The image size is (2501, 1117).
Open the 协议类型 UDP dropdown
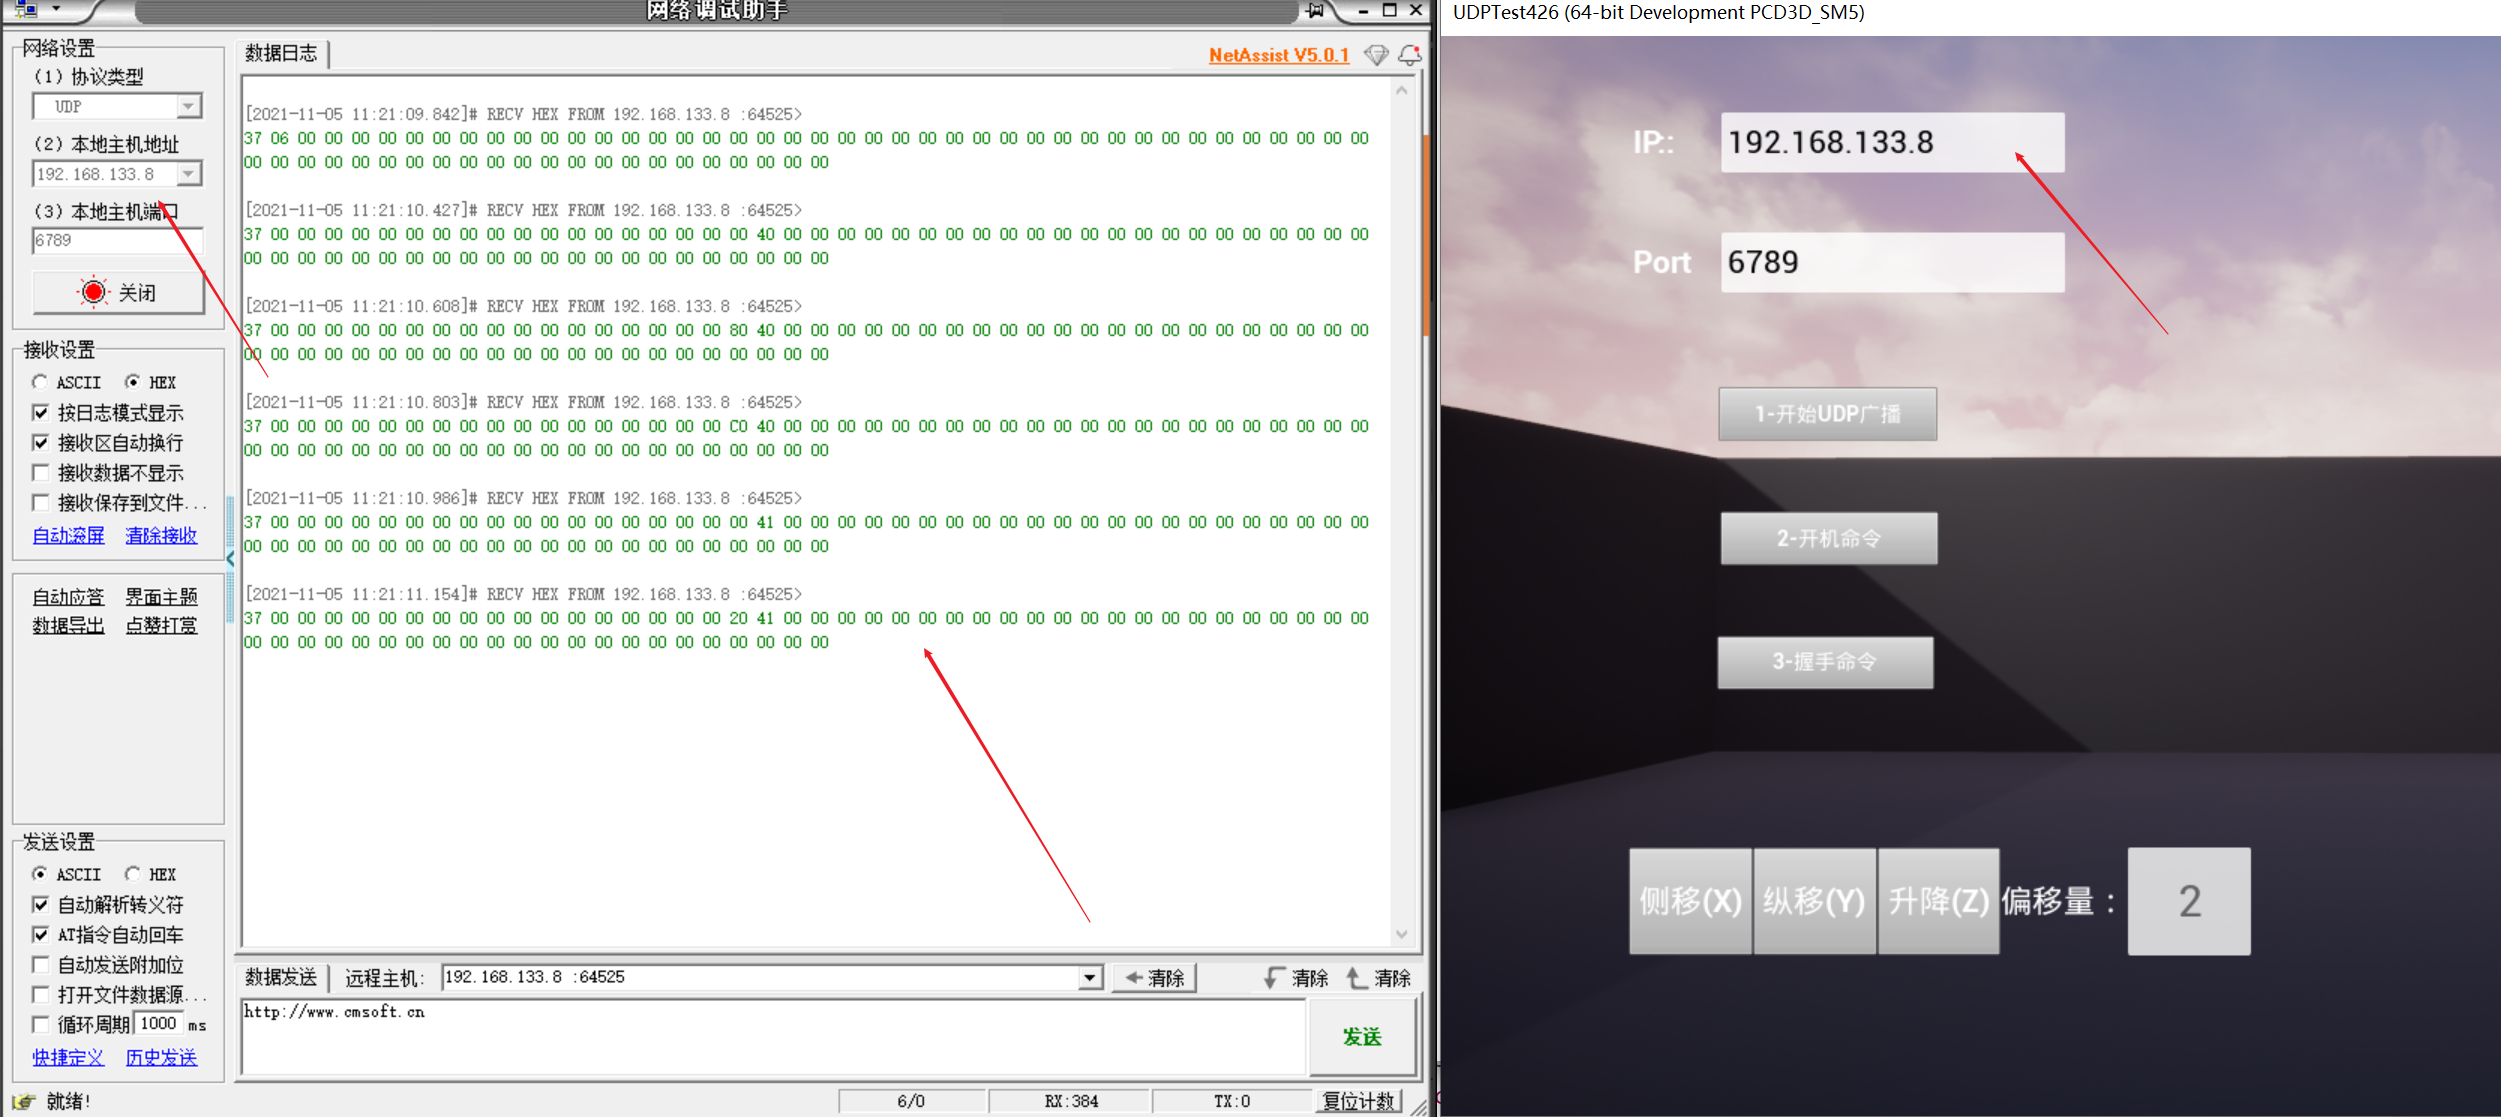coord(188,106)
